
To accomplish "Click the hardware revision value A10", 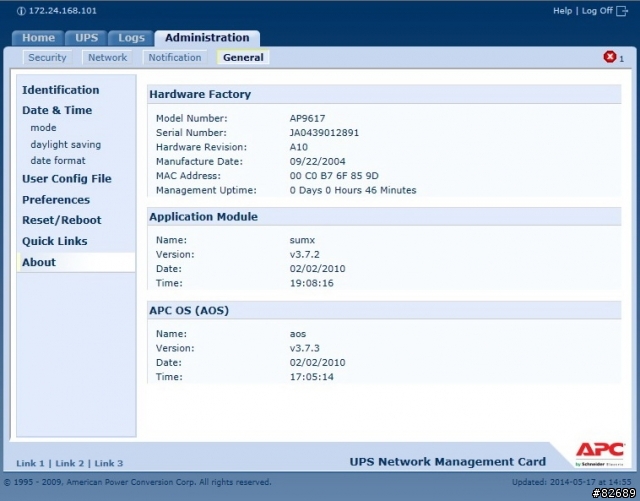I will coord(299,147).
